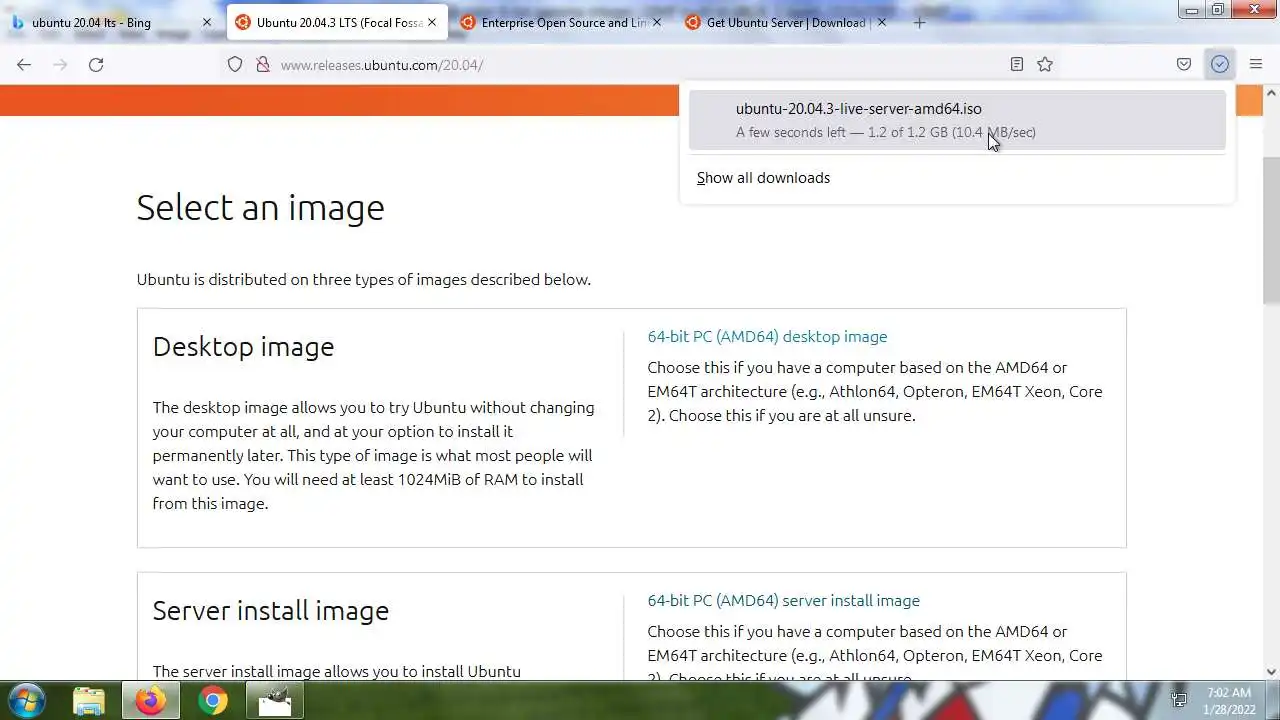The height and width of the screenshot is (720, 1280).
Task: Open the taskbar clock showing 7:02 AM
Action: pos(1228,700)
